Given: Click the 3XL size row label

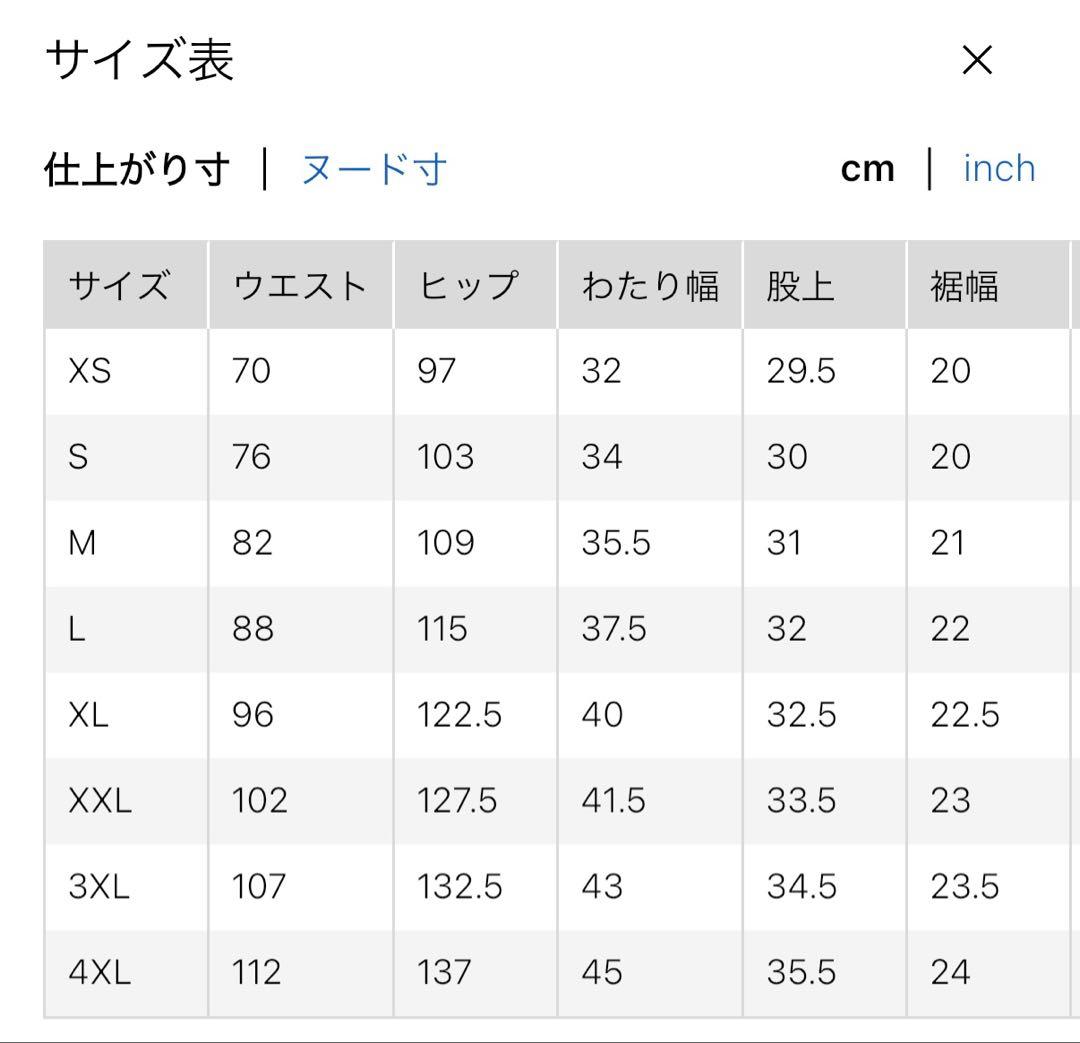Looking at the screenshot, I should [99, 887].
